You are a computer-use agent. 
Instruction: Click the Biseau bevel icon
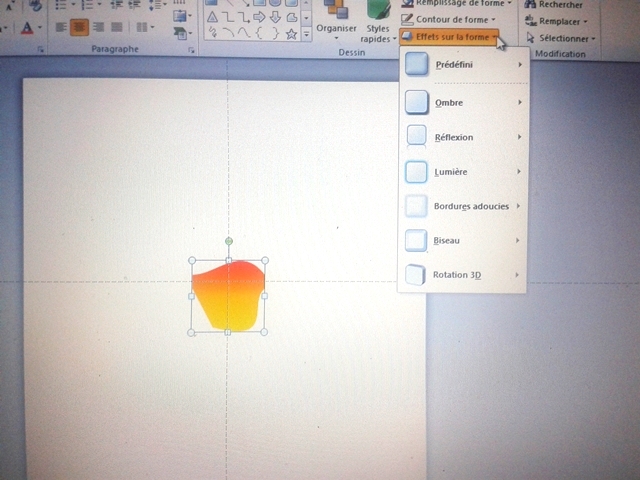417,241
